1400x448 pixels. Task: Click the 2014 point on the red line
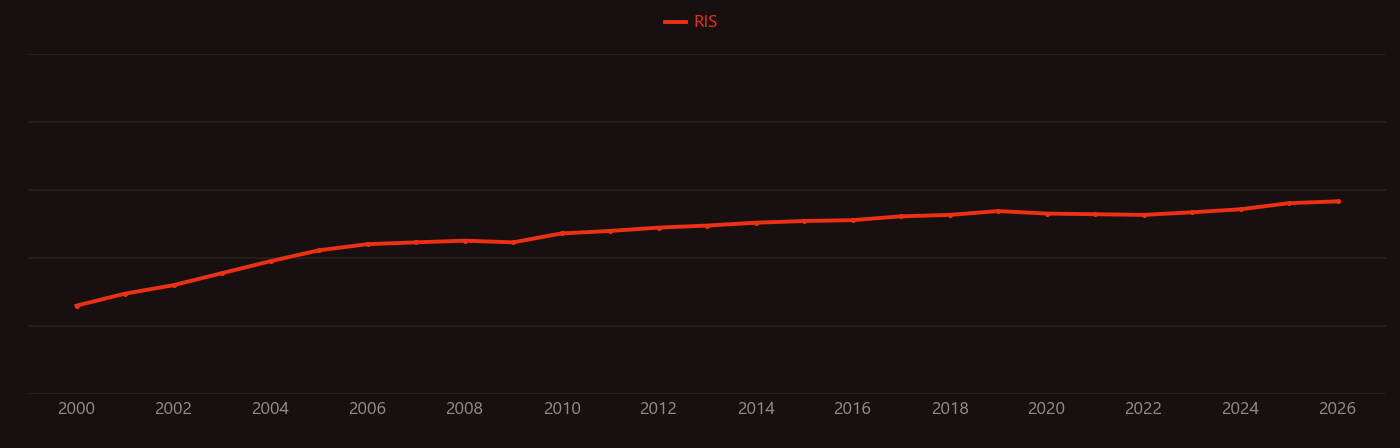pyautogui.click(x=756, y=223)
